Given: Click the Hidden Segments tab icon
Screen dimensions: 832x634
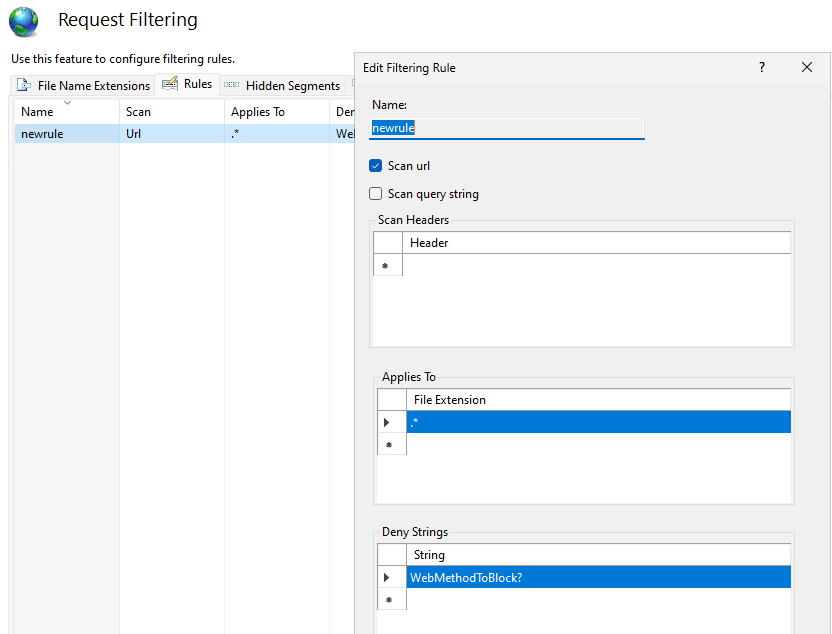Looking at the screenshot, I should [x=233, y=85].
